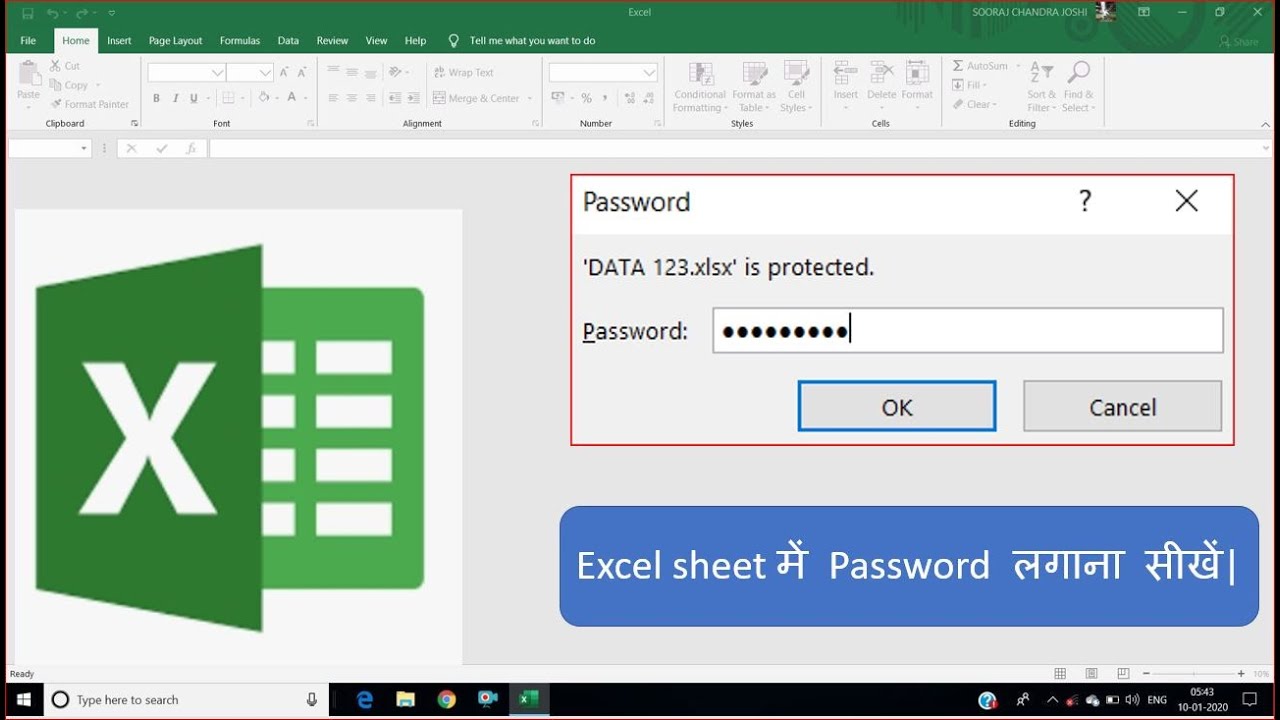Open the font name dropdown
The image size is (1280, 720).
[217, 73]
